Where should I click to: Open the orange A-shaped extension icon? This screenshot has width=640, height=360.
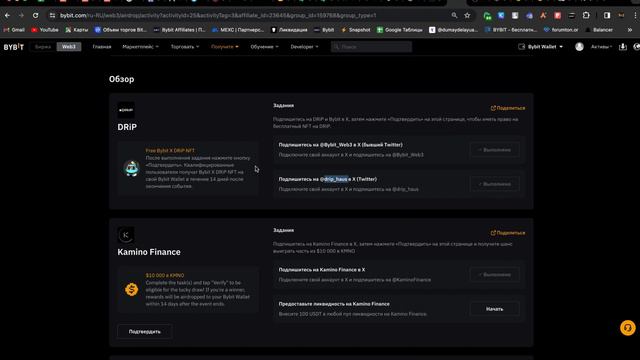(x=543, y=16)
